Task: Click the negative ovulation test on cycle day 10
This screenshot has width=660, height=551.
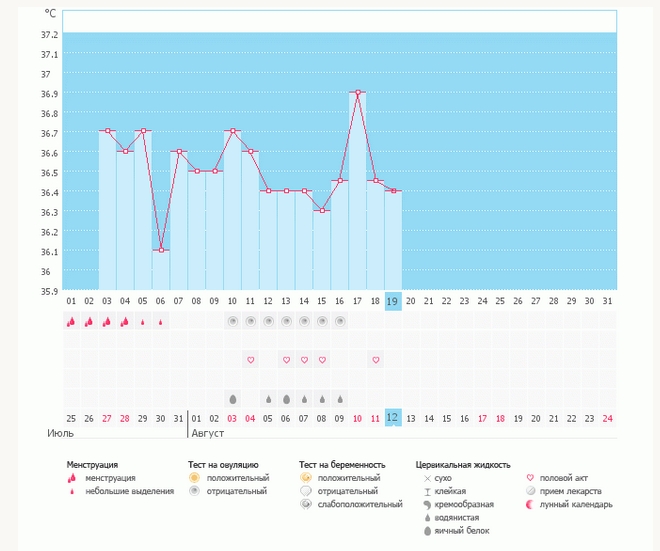Action: pos(233,322)
